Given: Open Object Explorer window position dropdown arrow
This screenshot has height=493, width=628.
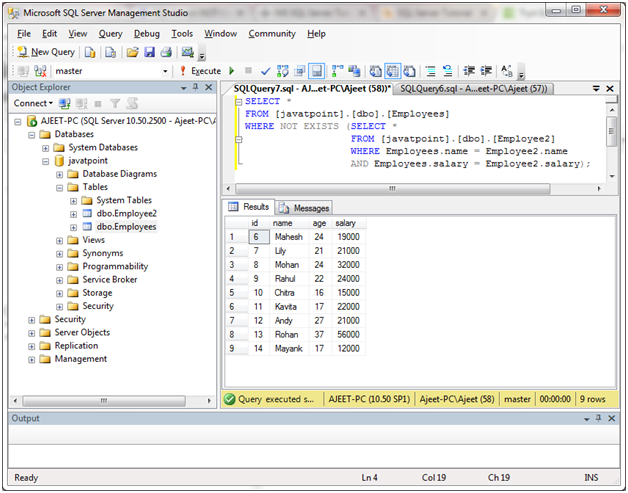Looking at the screenshot, I should (183, 88).
